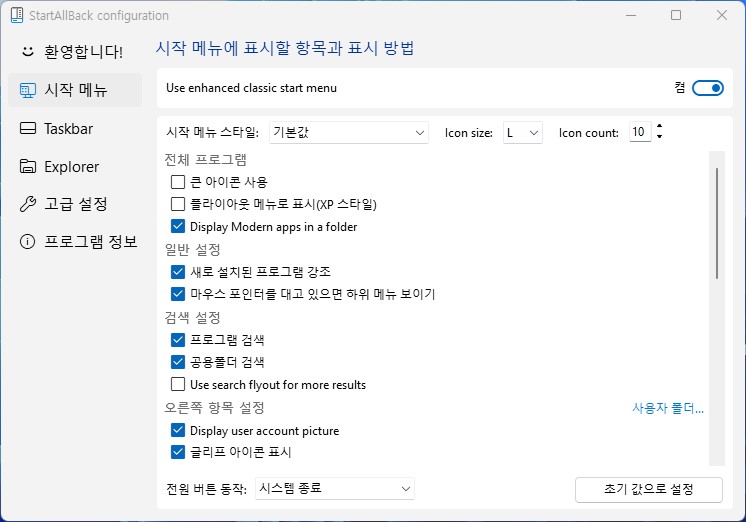
Task: Click the Icon count value field
Action: coord(639,132)
